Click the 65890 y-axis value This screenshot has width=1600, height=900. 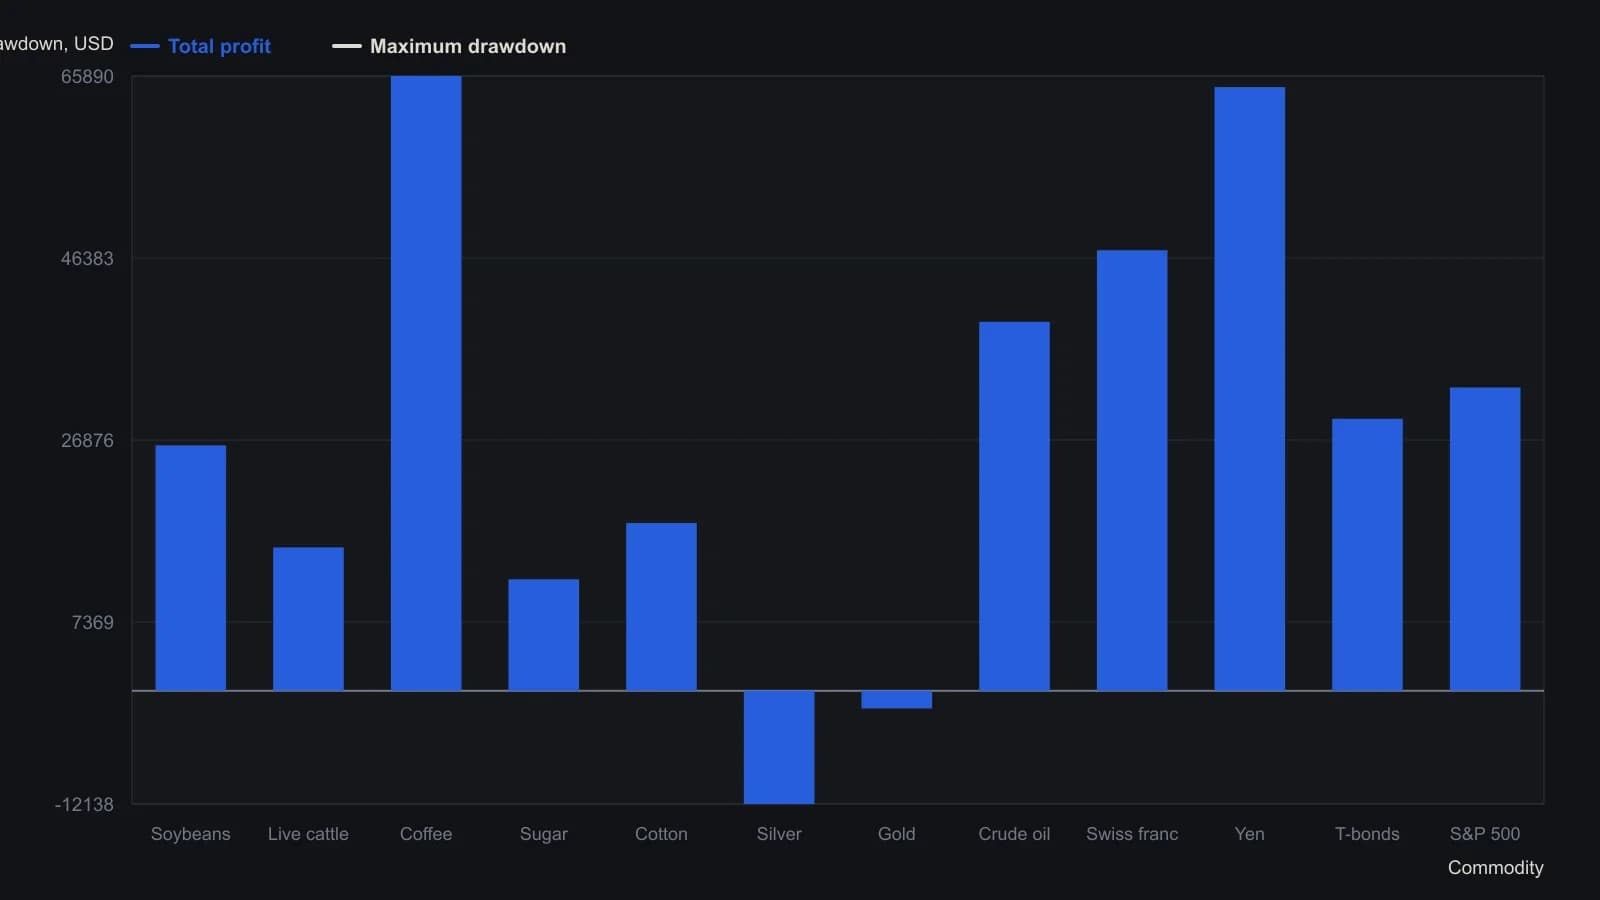point(88,77)
